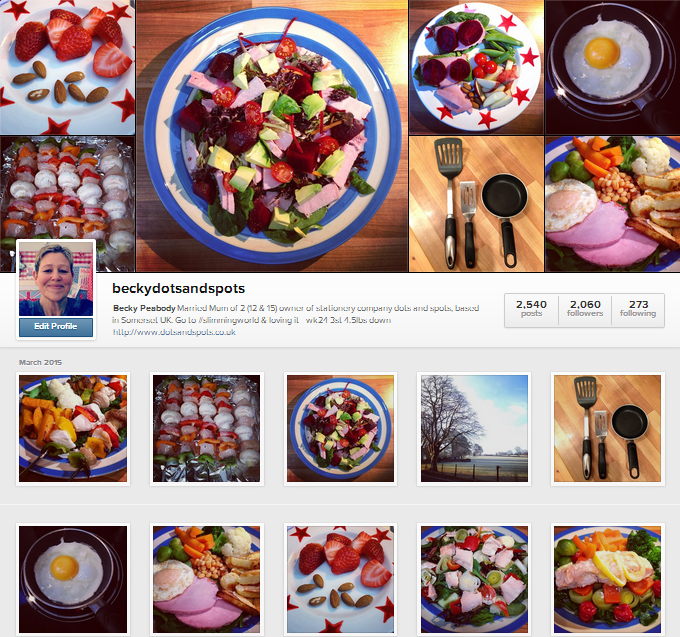680x637 pixels.
Task: Open the chicken and leek salad photo
Action: 474,579
